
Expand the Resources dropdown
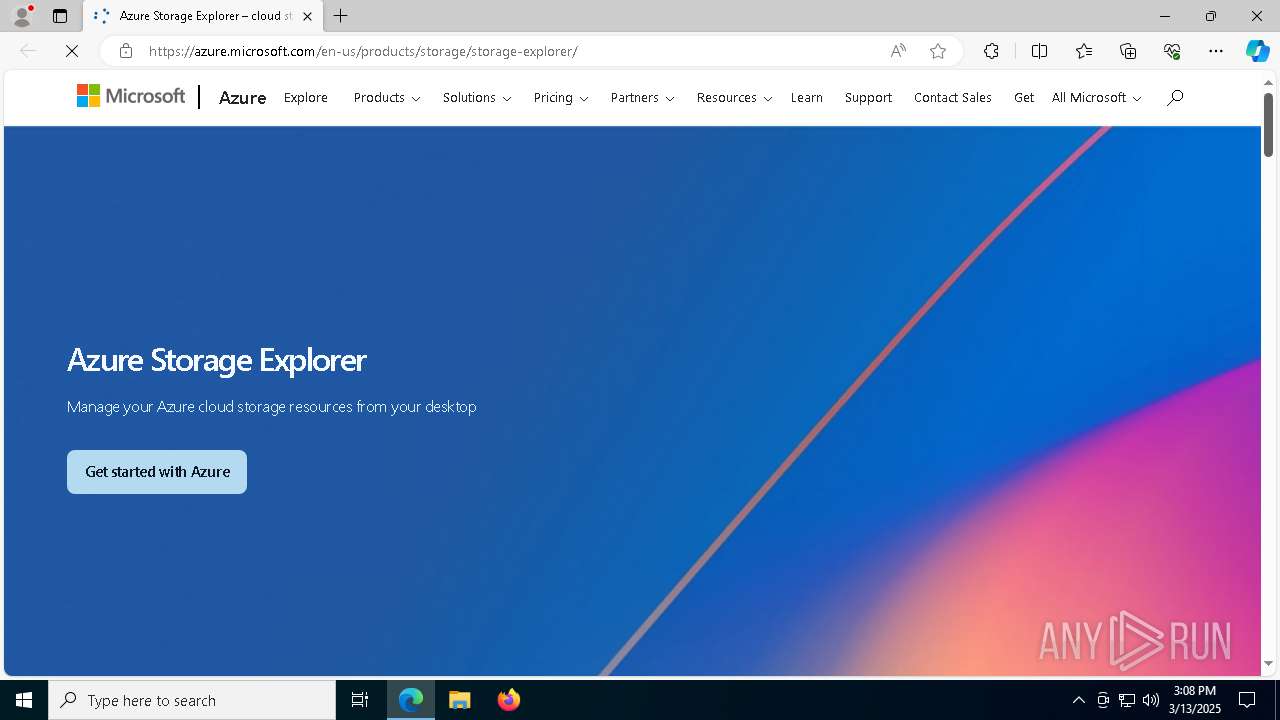[x=735, y=97]
